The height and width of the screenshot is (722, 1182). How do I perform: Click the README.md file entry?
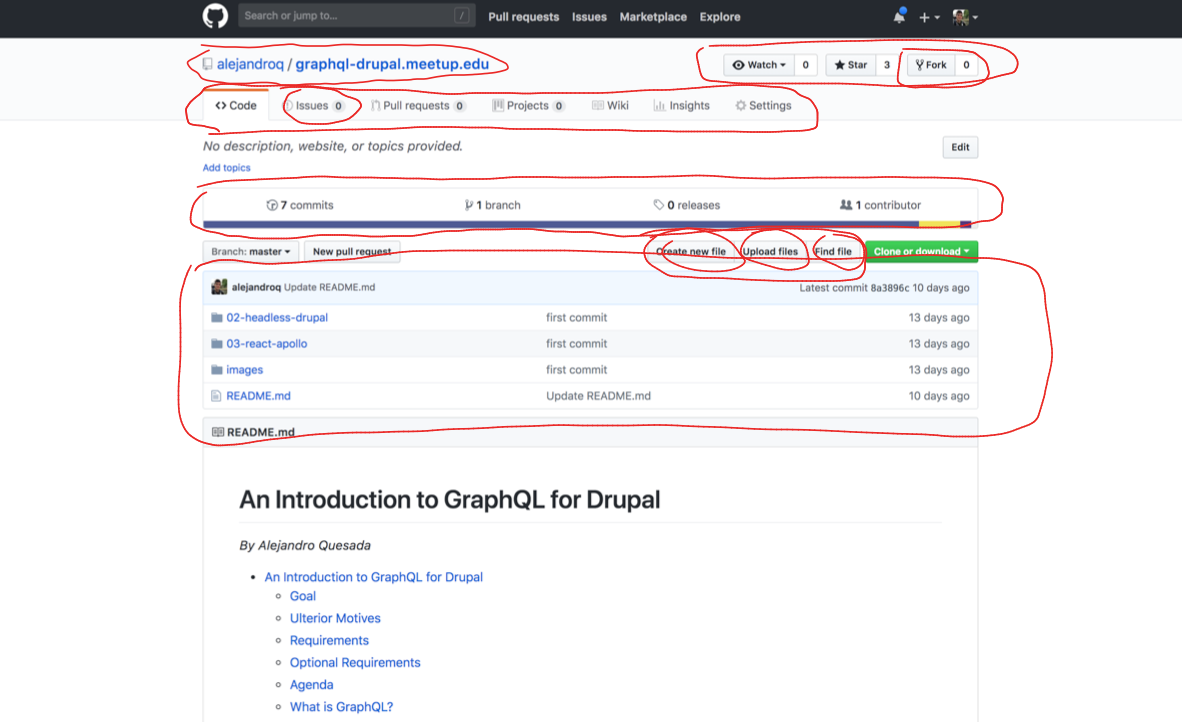258,396
